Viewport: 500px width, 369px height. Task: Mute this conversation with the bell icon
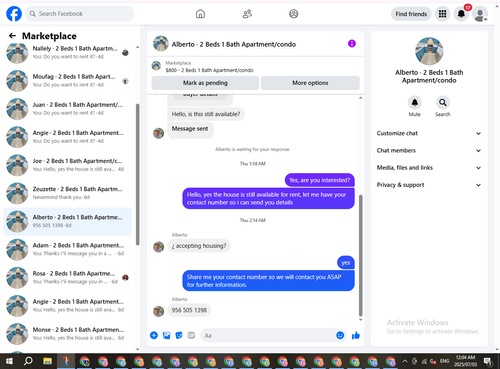[x=415, y=103]
